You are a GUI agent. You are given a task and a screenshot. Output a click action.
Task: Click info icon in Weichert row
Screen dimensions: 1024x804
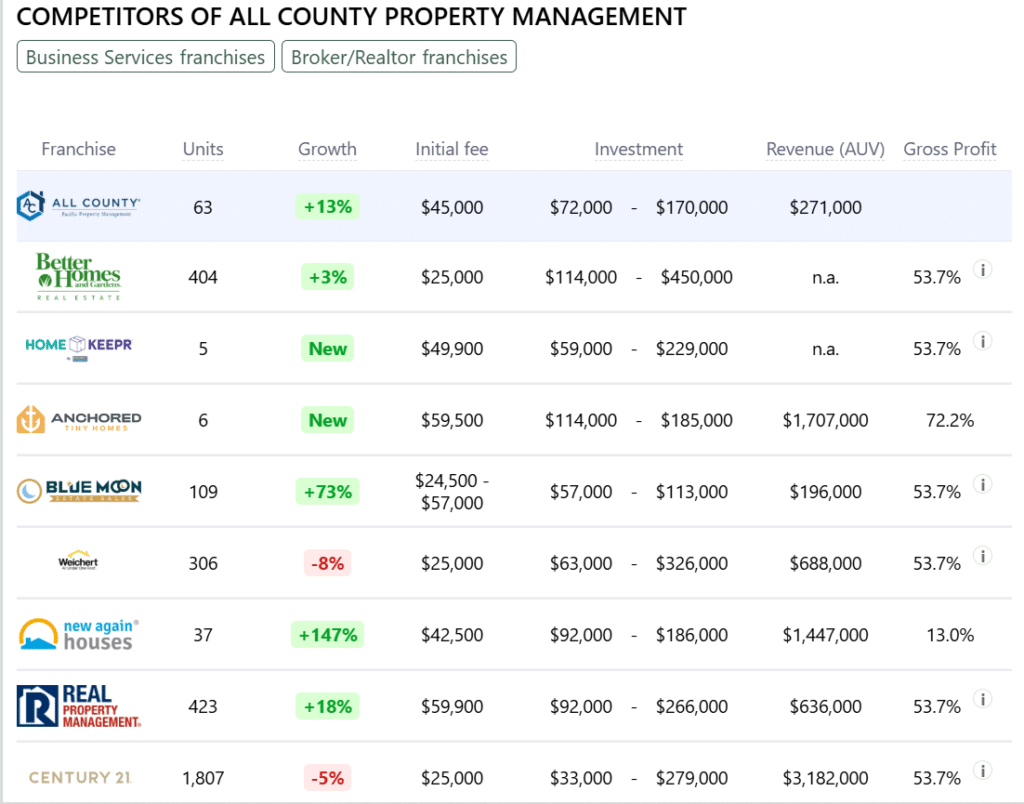click(982, 556)
